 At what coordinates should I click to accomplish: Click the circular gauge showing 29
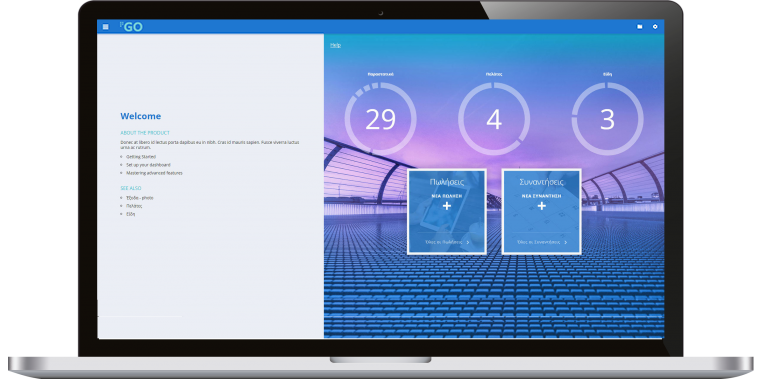(x=381, y=119)
